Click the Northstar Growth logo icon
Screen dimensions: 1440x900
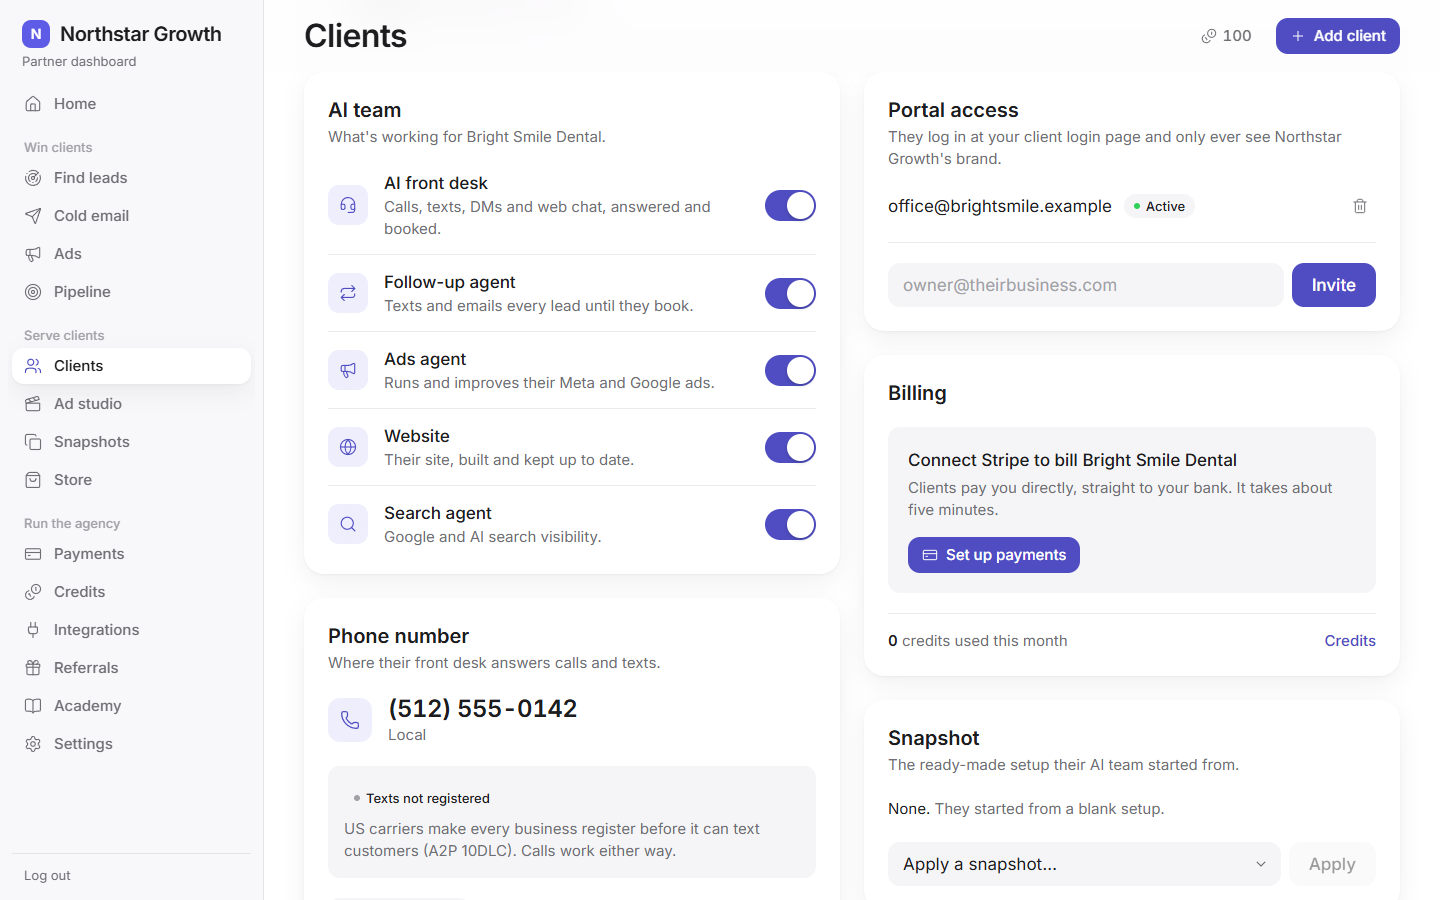click(36, 34)
